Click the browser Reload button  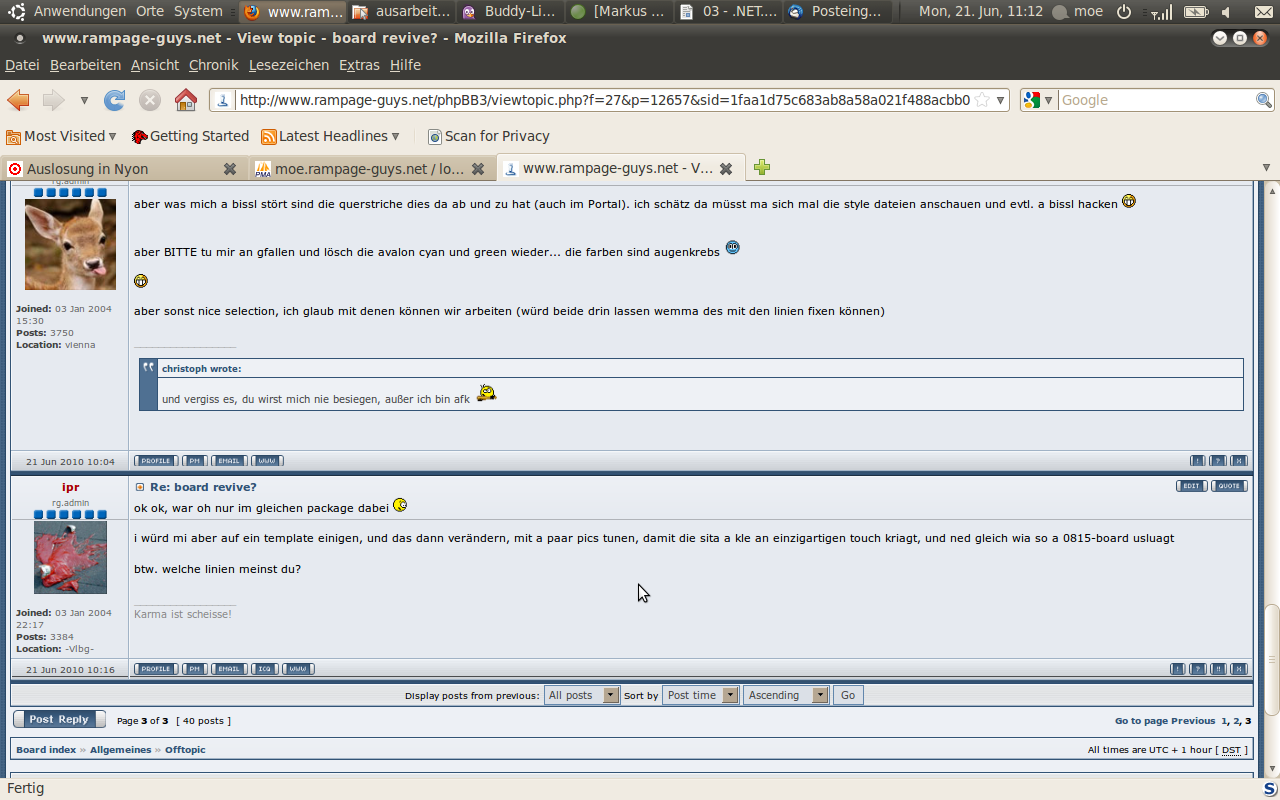tap(115, 100)
